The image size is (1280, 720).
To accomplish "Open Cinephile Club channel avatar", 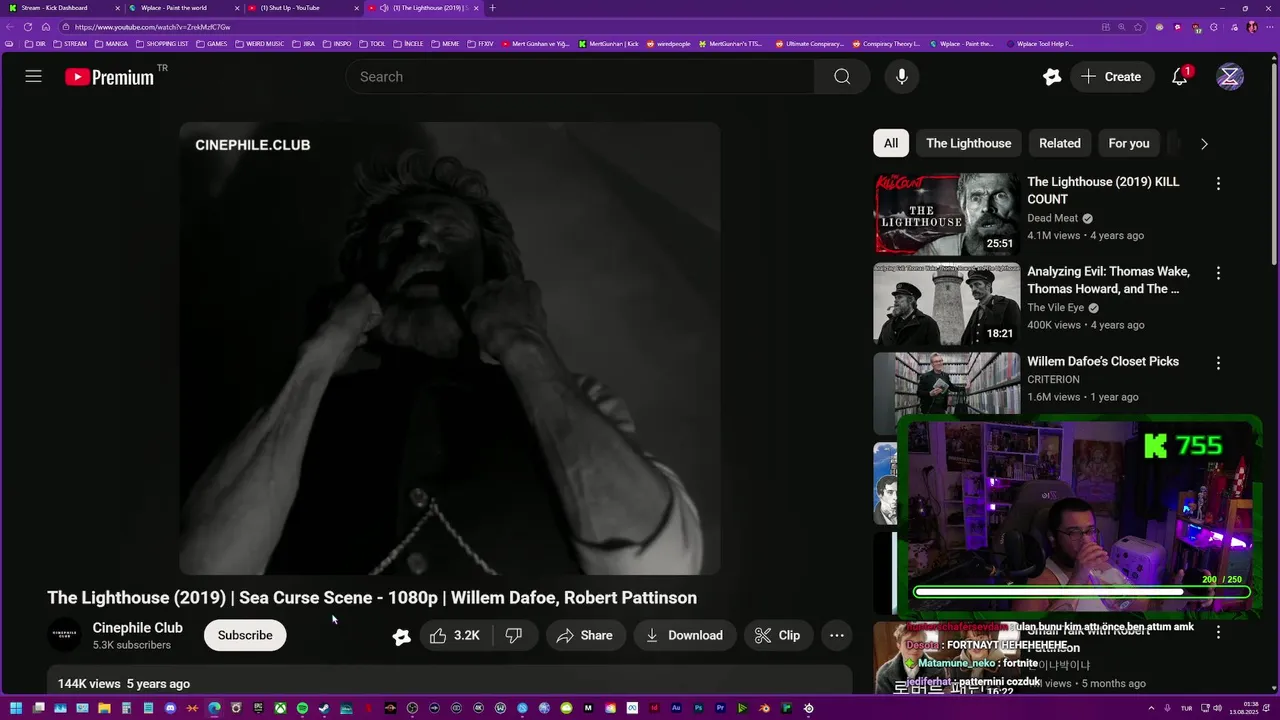I will pos(65,635).
